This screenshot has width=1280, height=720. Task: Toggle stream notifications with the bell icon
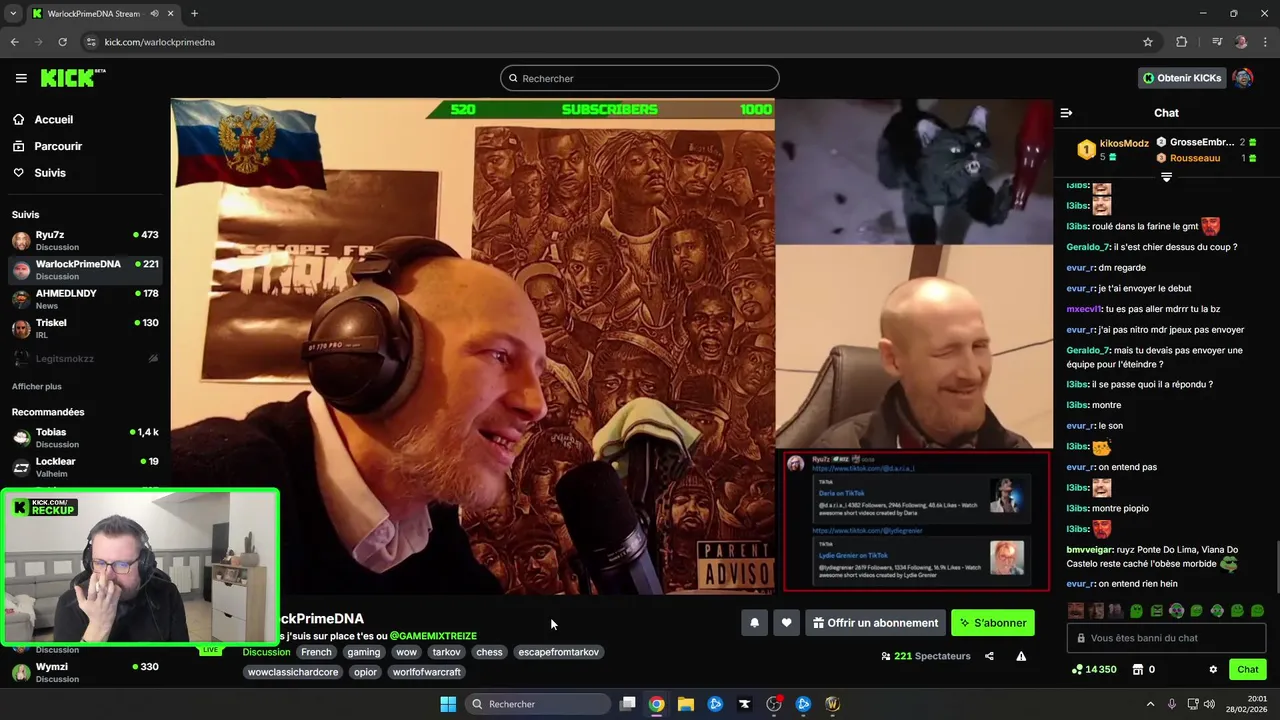[x=755, y=623]
